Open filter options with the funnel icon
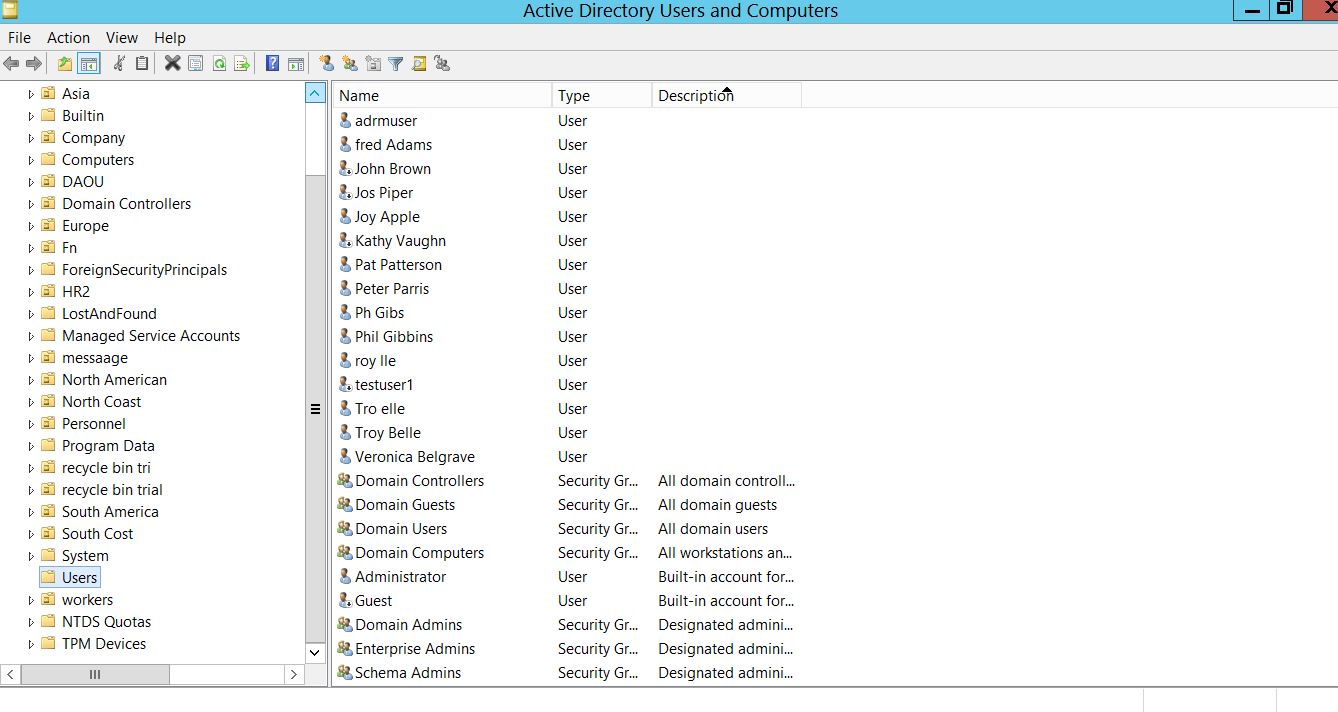1338x712 pixels. click(396, 64)
